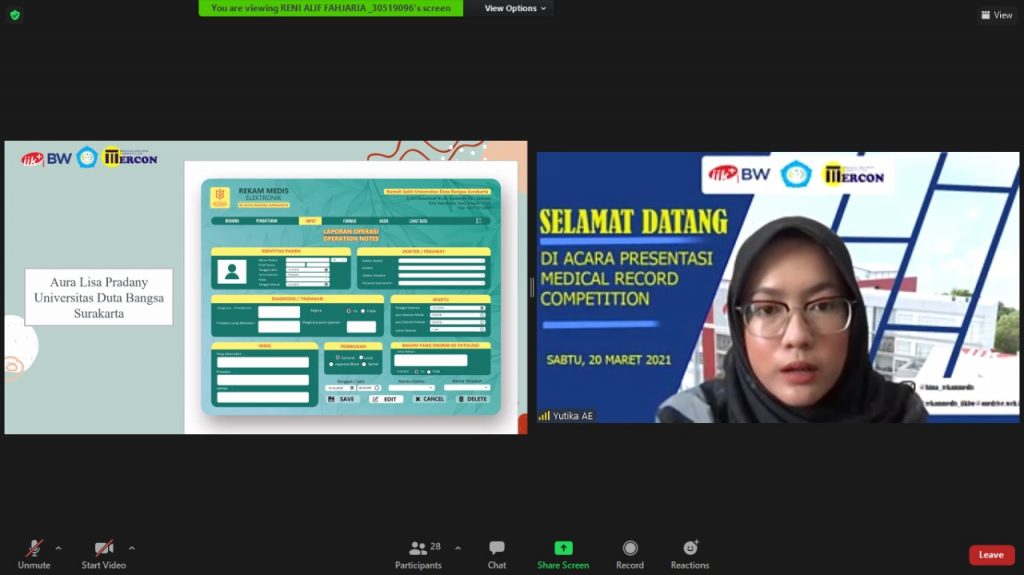The height and width of the screenshot is (575, 1024).
Task: Open the View Options dropdown
Action: 516,8
